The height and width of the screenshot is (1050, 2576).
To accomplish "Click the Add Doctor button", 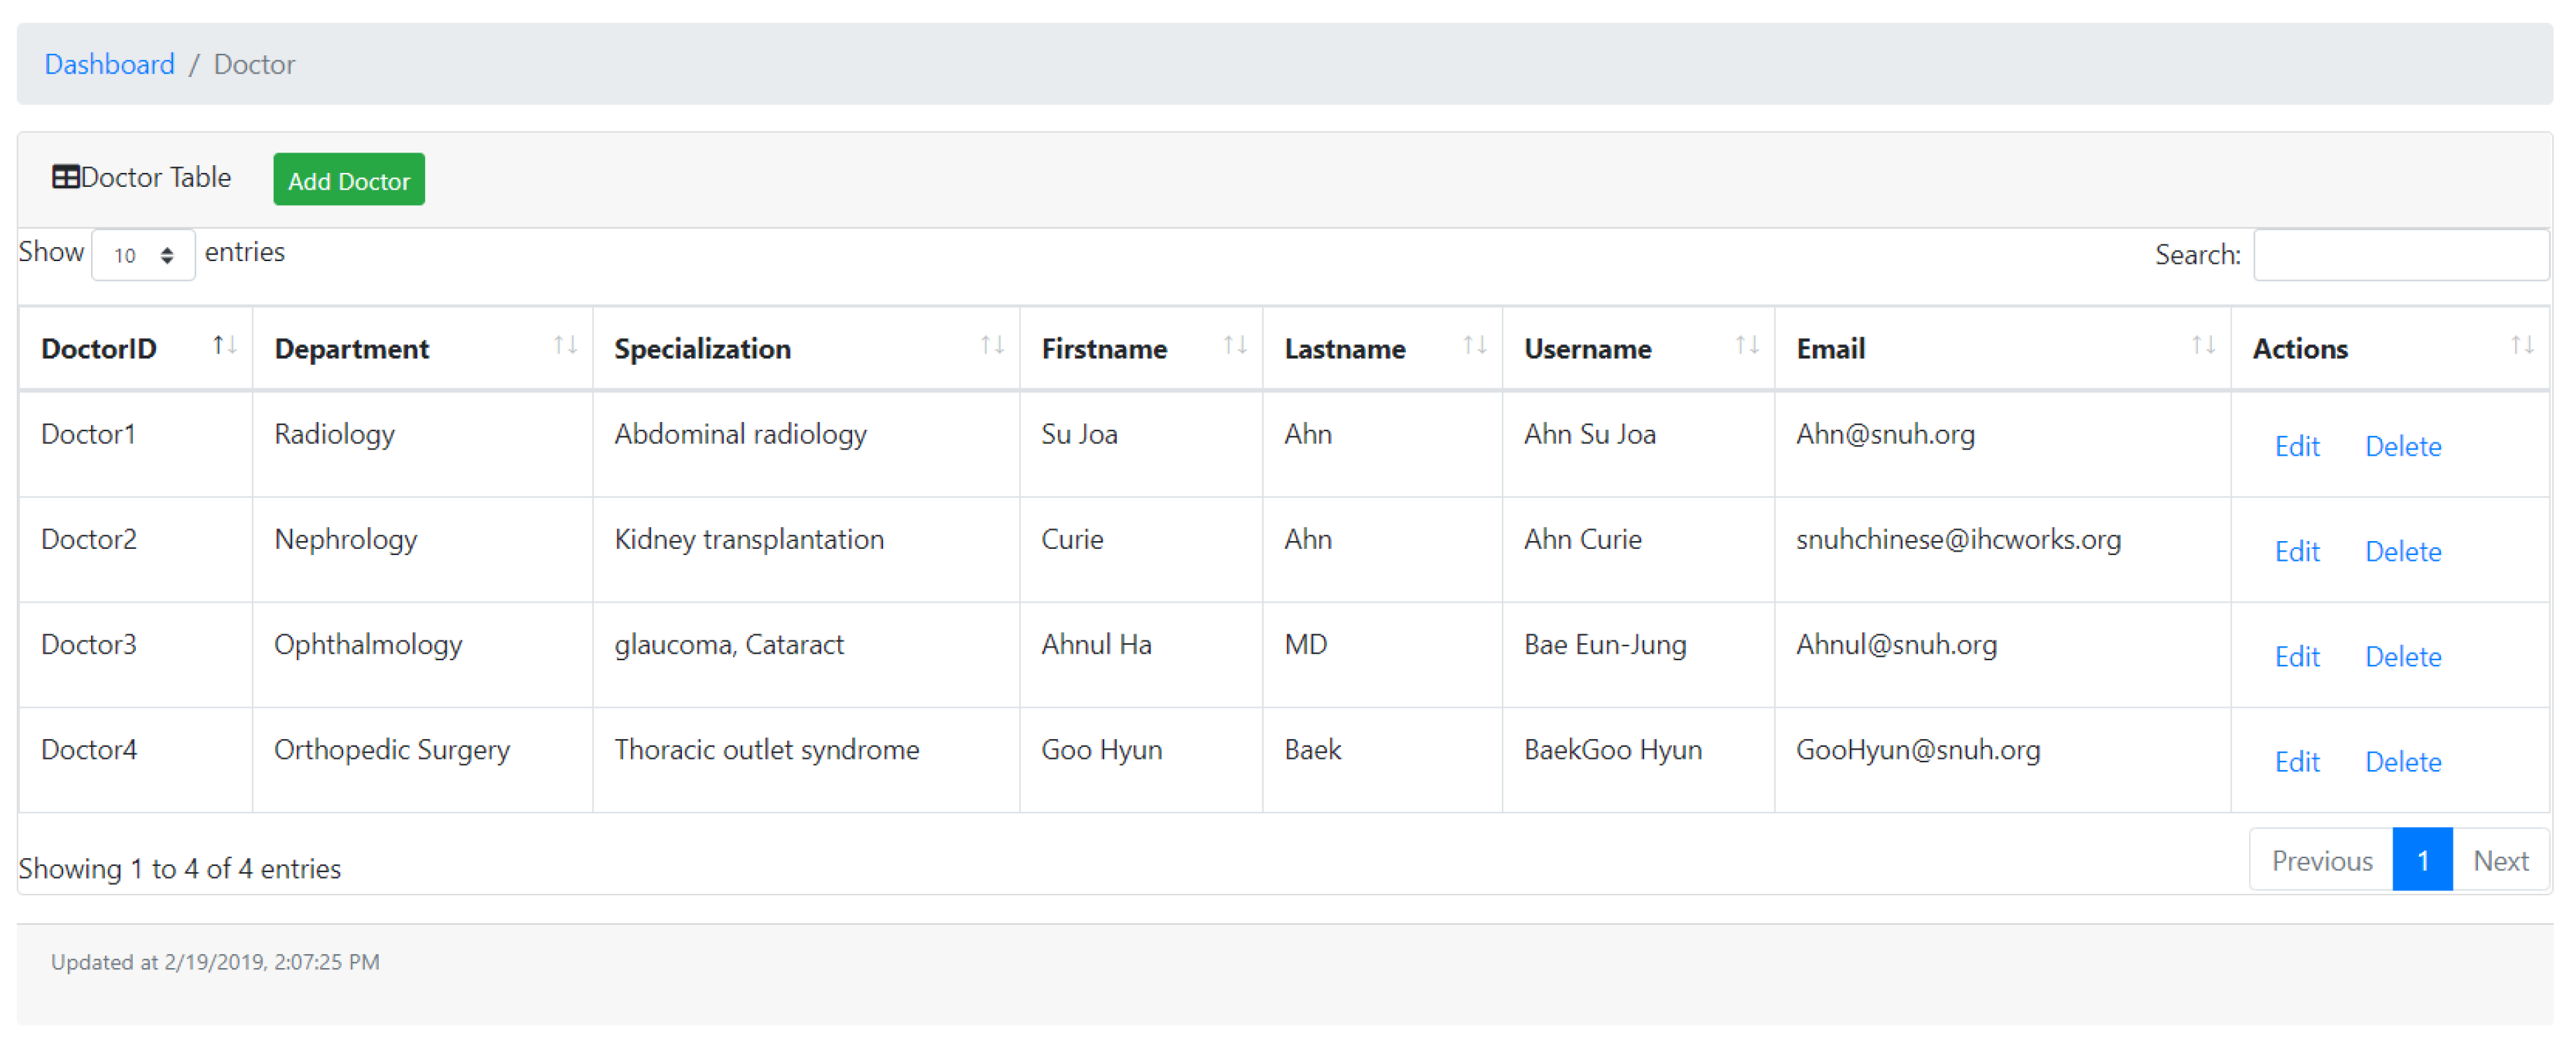I will click(349, 180).
